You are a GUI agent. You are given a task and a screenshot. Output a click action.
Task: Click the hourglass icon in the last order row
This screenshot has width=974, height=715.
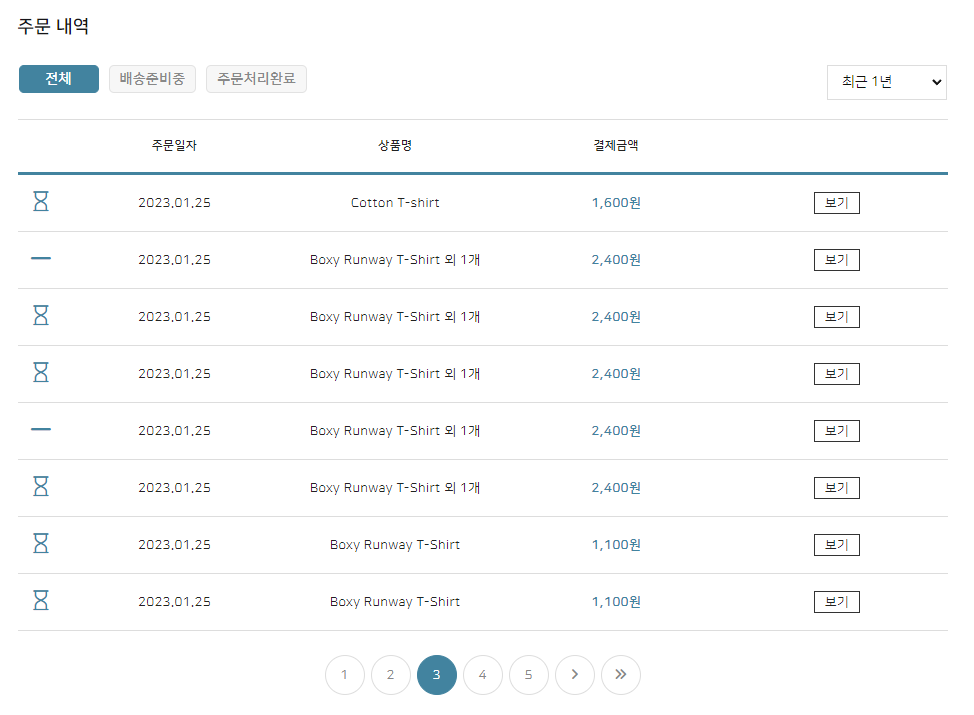click(x=41, y=601)
